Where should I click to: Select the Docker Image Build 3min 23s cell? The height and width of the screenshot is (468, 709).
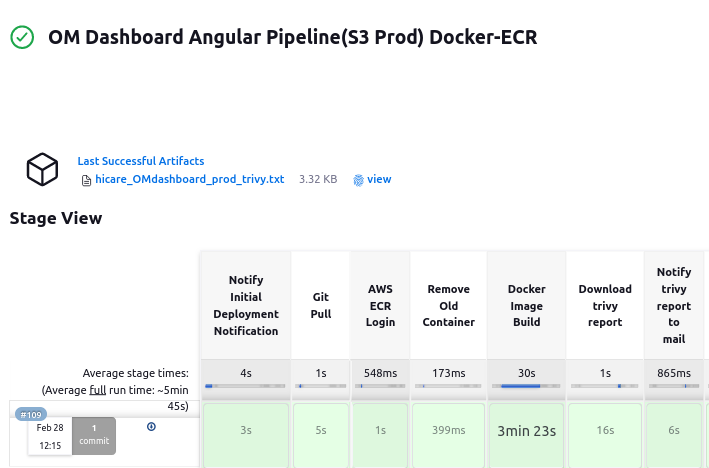526,431
